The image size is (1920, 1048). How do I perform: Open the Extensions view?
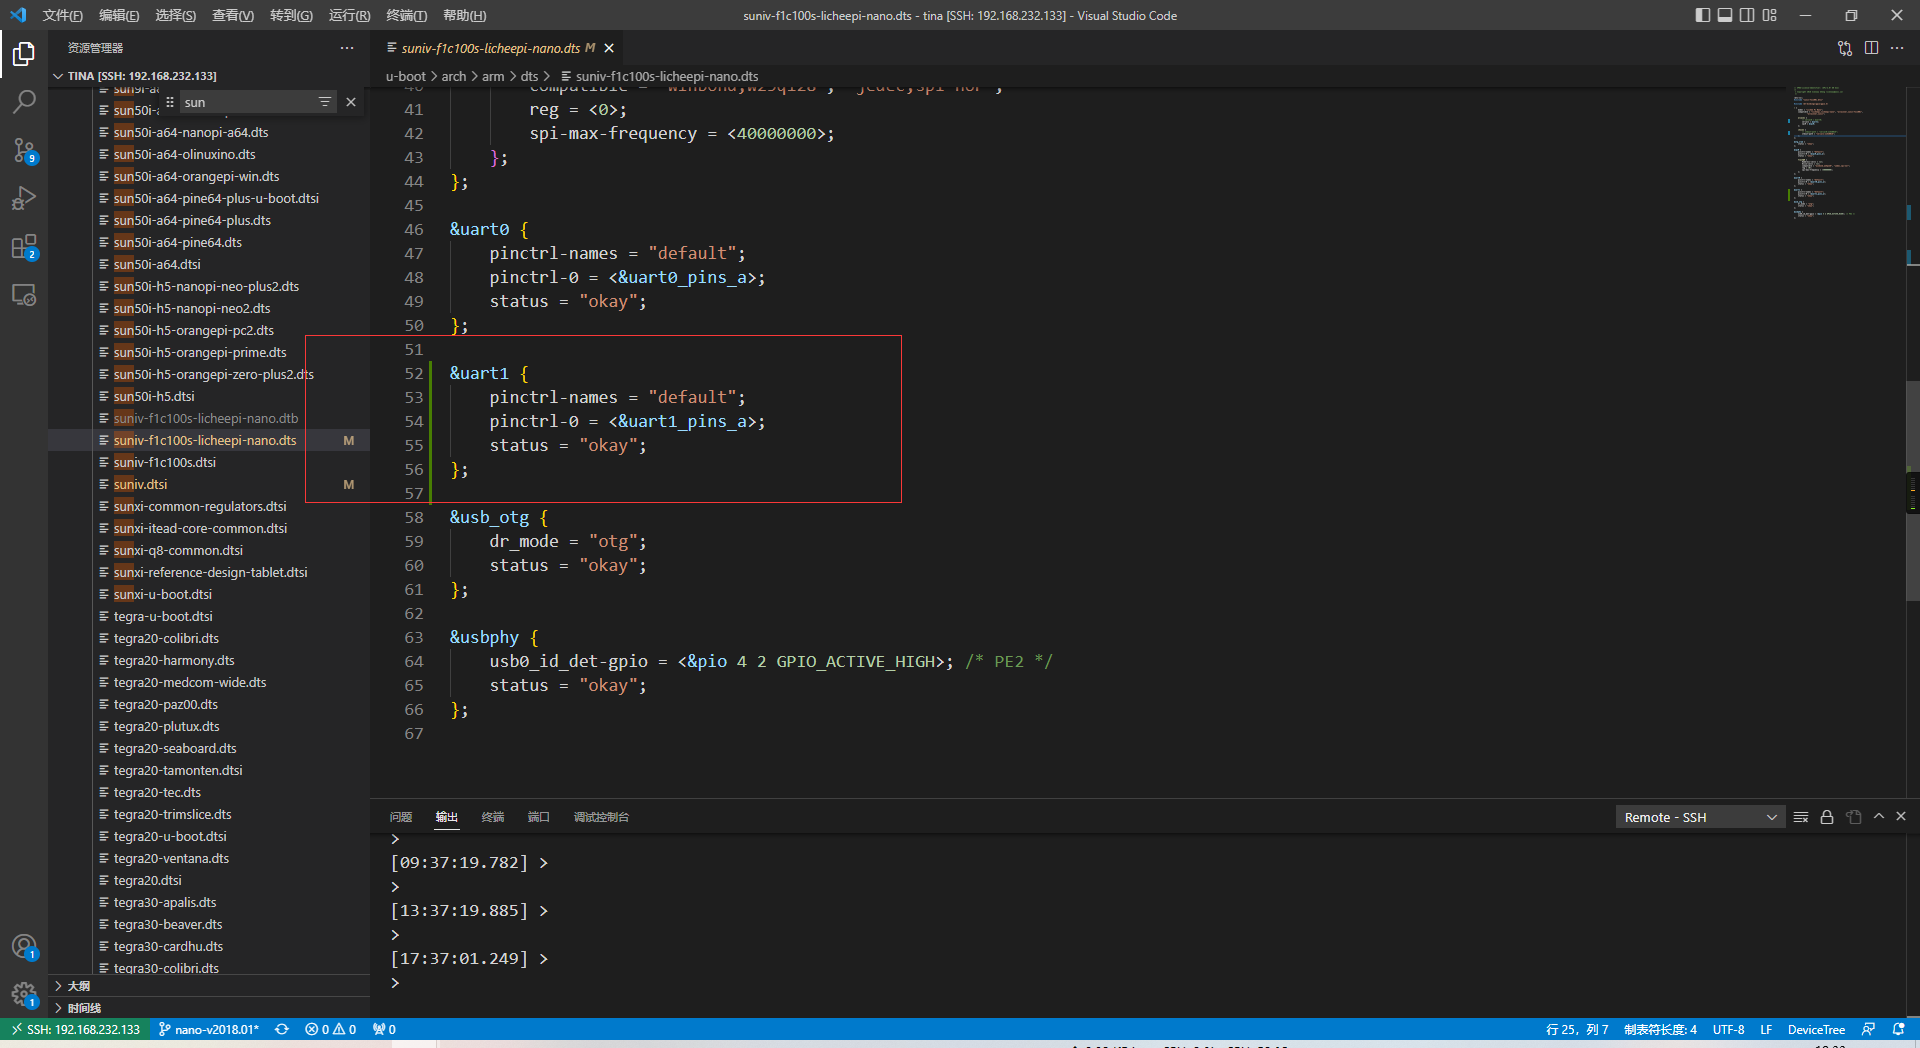[24, 246]
